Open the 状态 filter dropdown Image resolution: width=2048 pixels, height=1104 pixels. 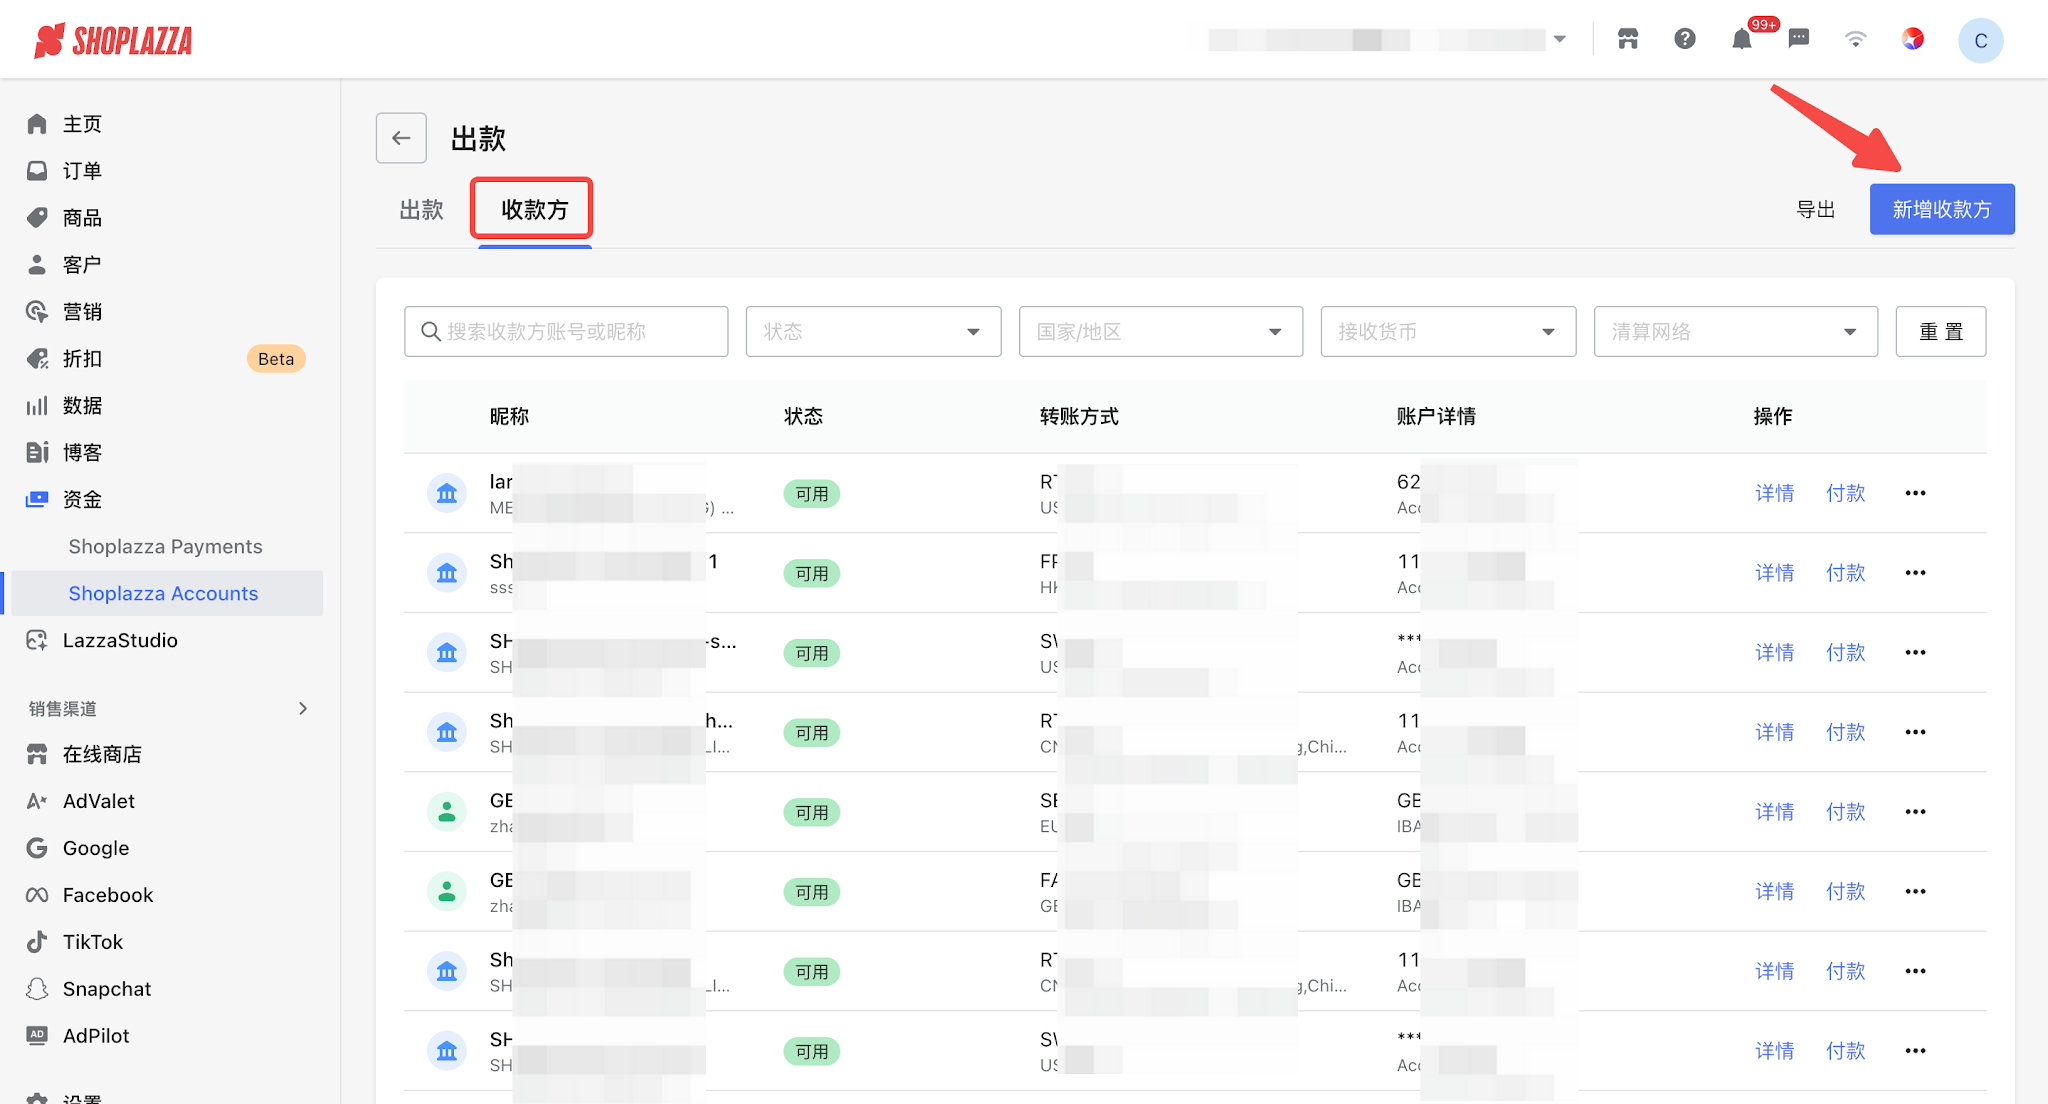click(873, 332)
